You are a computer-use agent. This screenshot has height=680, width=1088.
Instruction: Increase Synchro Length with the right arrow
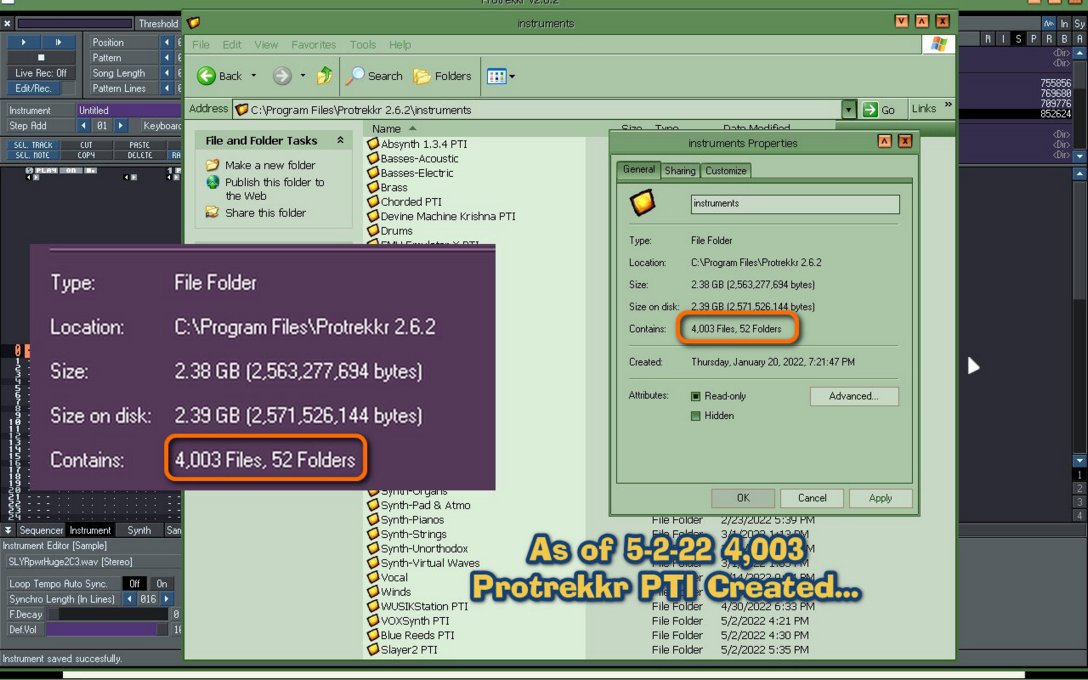pos(167,599)
